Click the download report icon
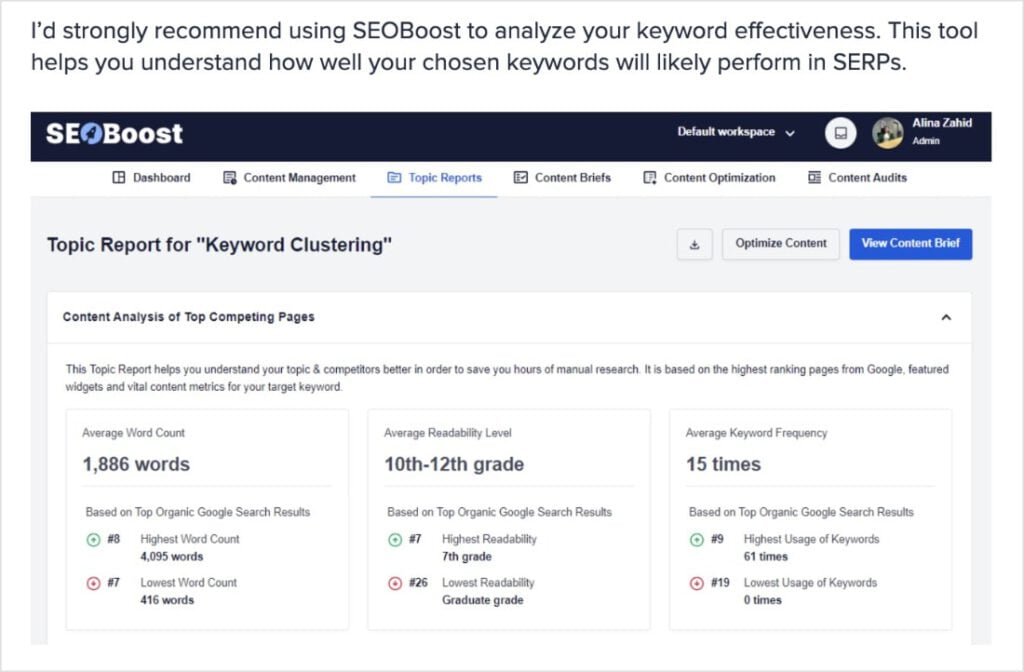 point(694,244)
